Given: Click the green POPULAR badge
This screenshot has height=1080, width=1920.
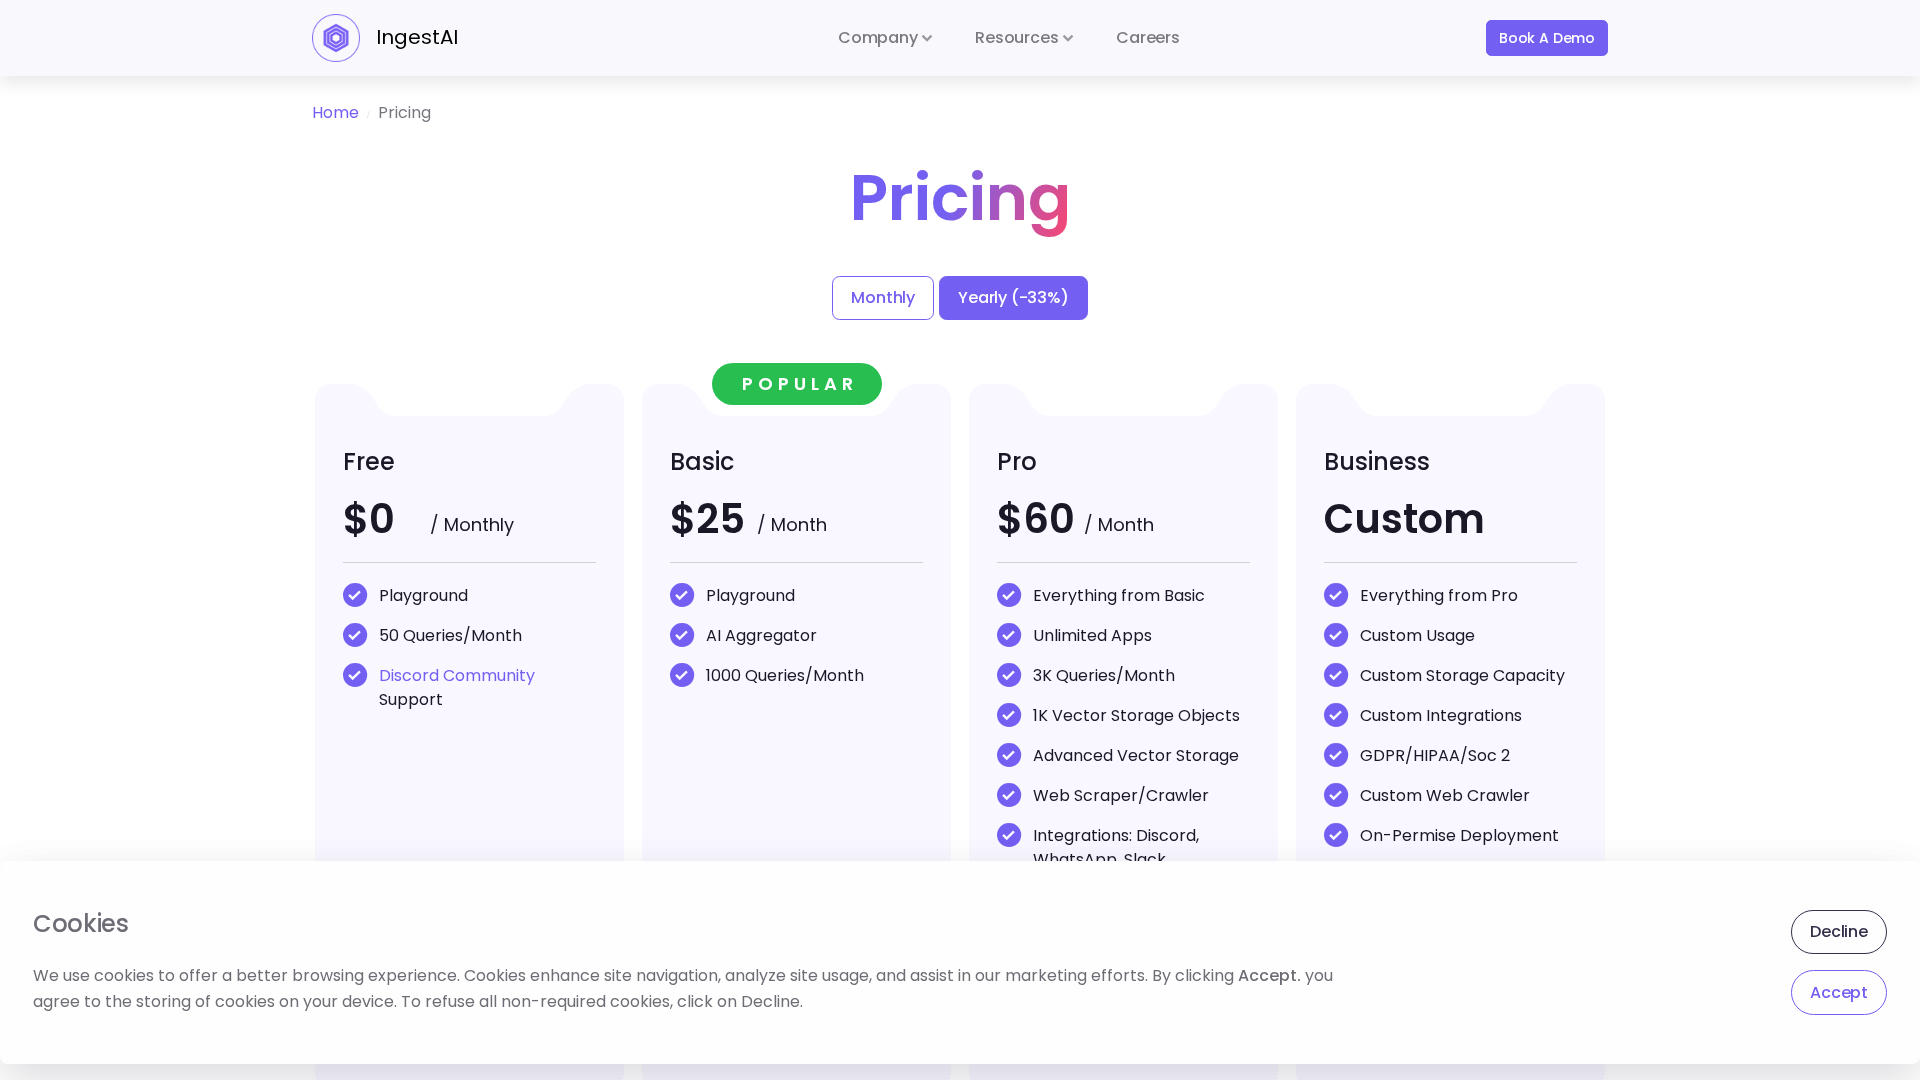Looking at the screenshot, I should click(797, 384).
